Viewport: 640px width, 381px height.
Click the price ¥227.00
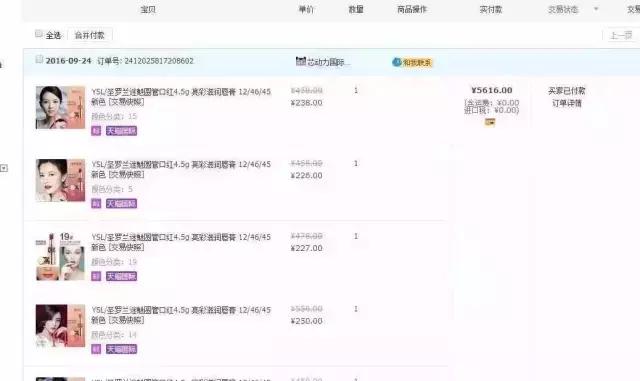[x=307, y=248]
